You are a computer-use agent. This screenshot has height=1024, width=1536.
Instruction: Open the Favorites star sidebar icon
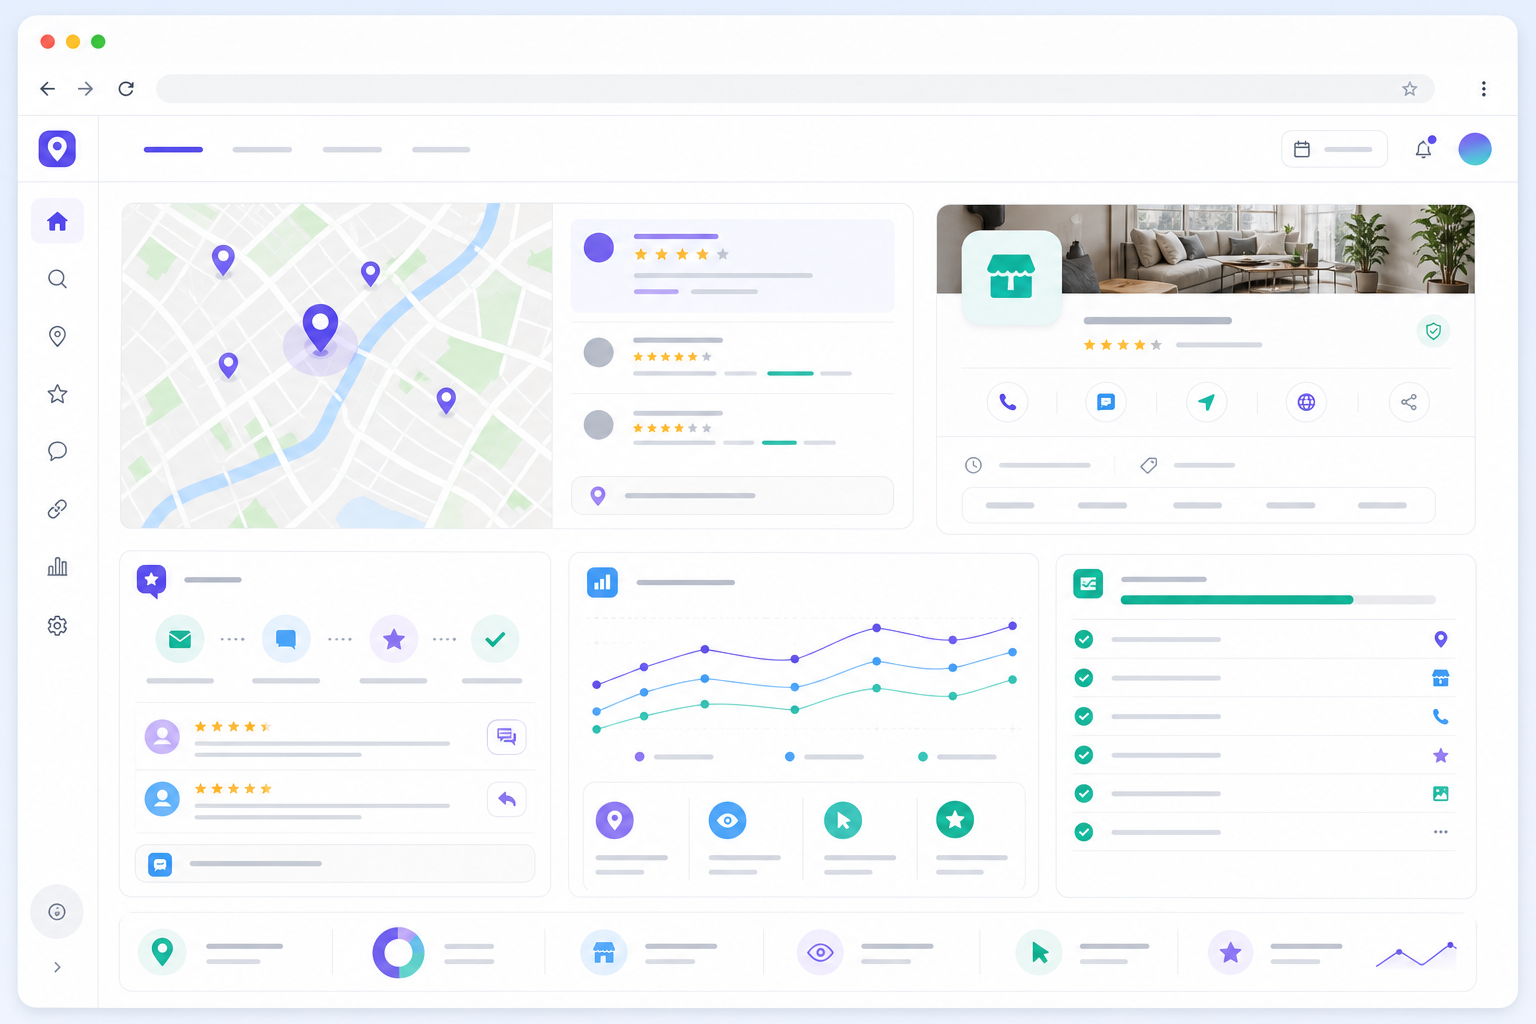(57, 394)
